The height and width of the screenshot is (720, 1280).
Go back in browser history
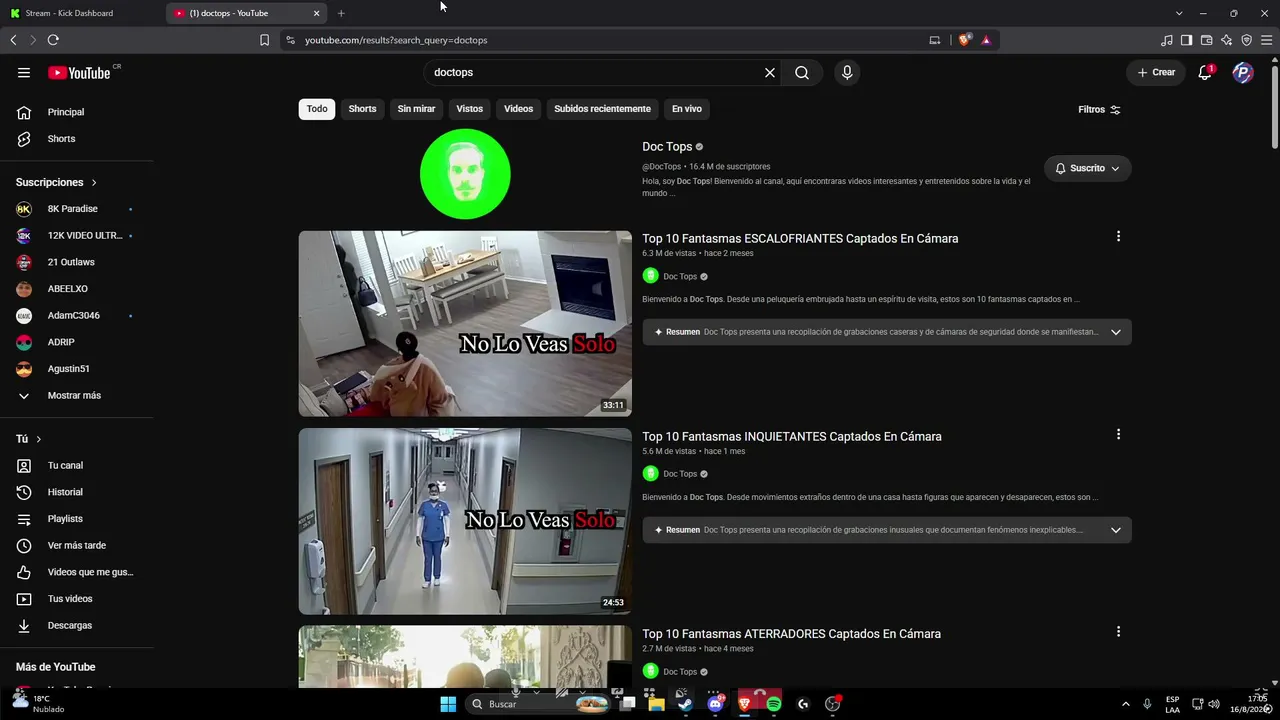(13, 40)
